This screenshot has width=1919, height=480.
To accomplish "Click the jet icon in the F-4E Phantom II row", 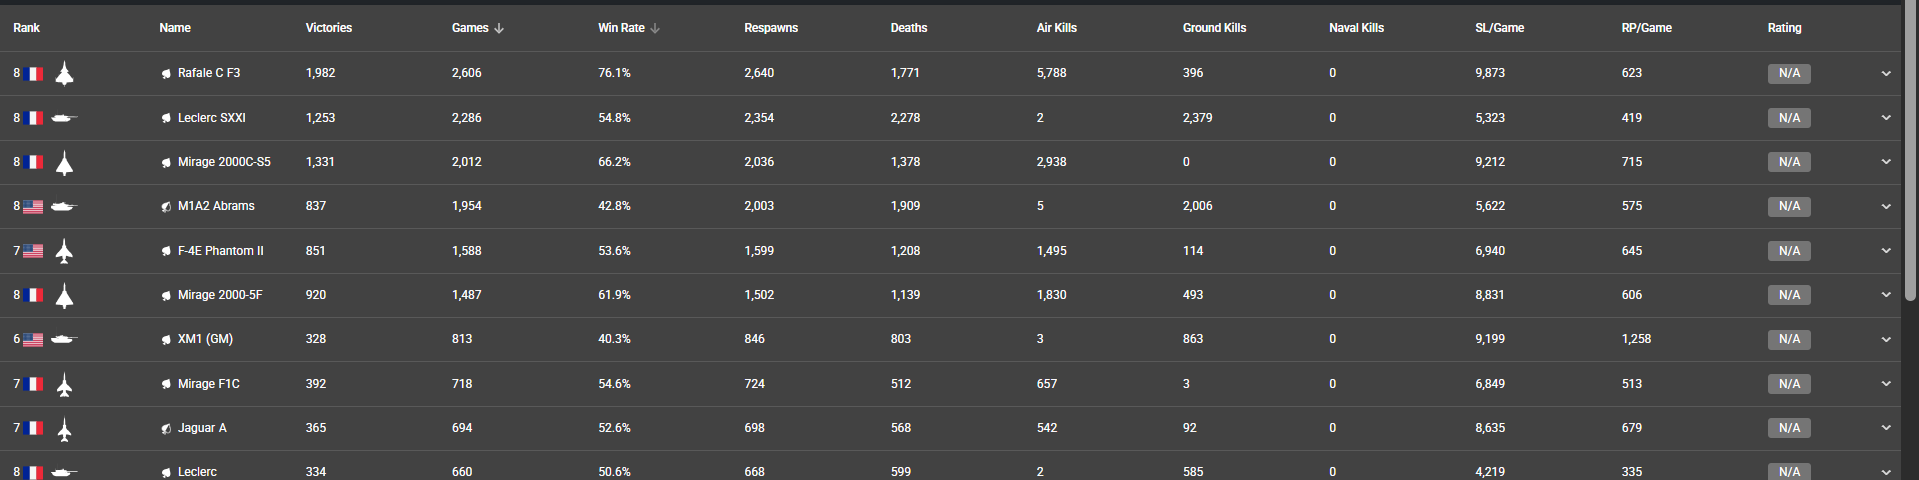I will coord(65,251).
